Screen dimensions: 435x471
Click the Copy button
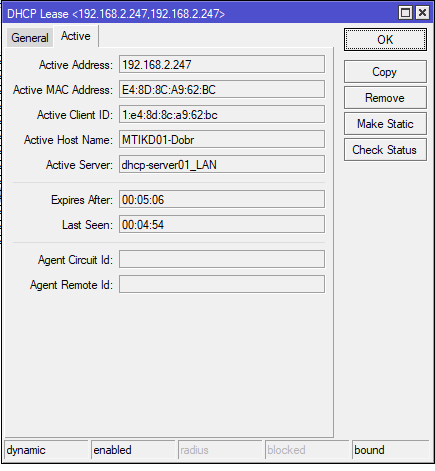[385, 72]
